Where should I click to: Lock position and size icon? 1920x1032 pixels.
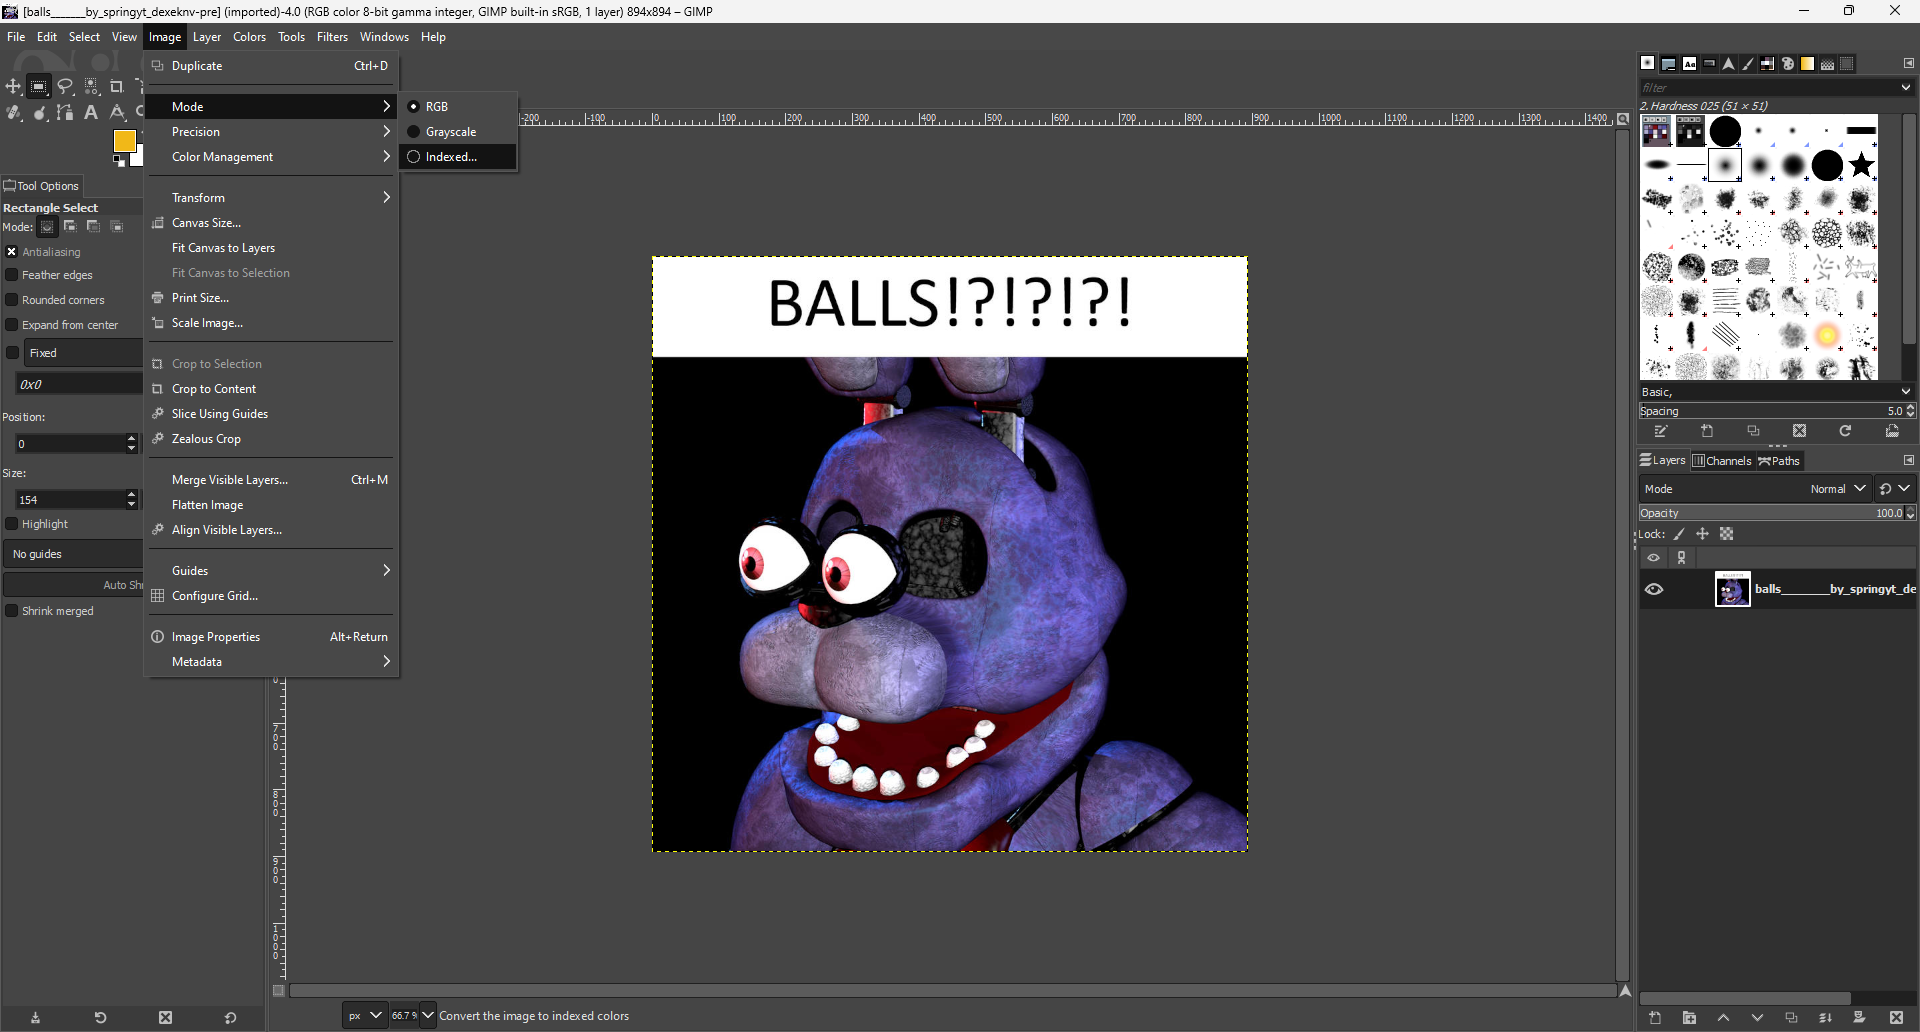click(1703, 534)
